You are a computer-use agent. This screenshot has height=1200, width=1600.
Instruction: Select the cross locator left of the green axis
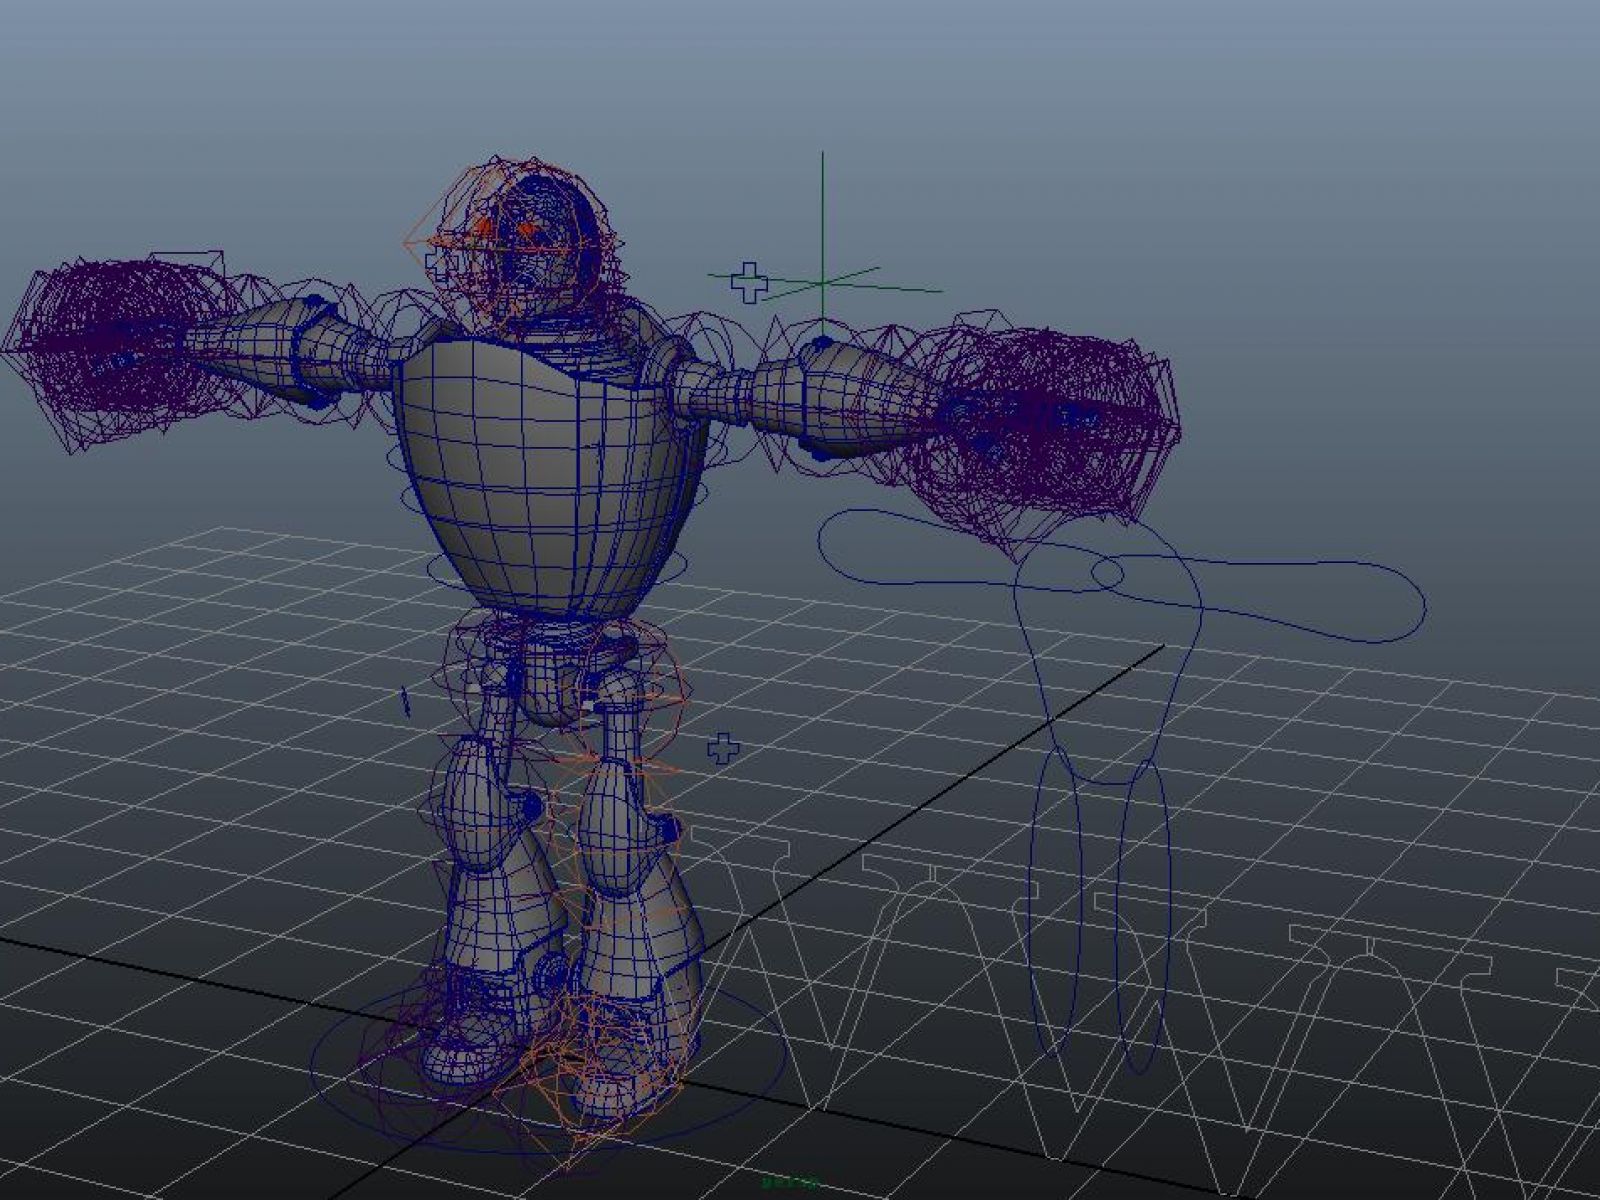click(748, 283)
